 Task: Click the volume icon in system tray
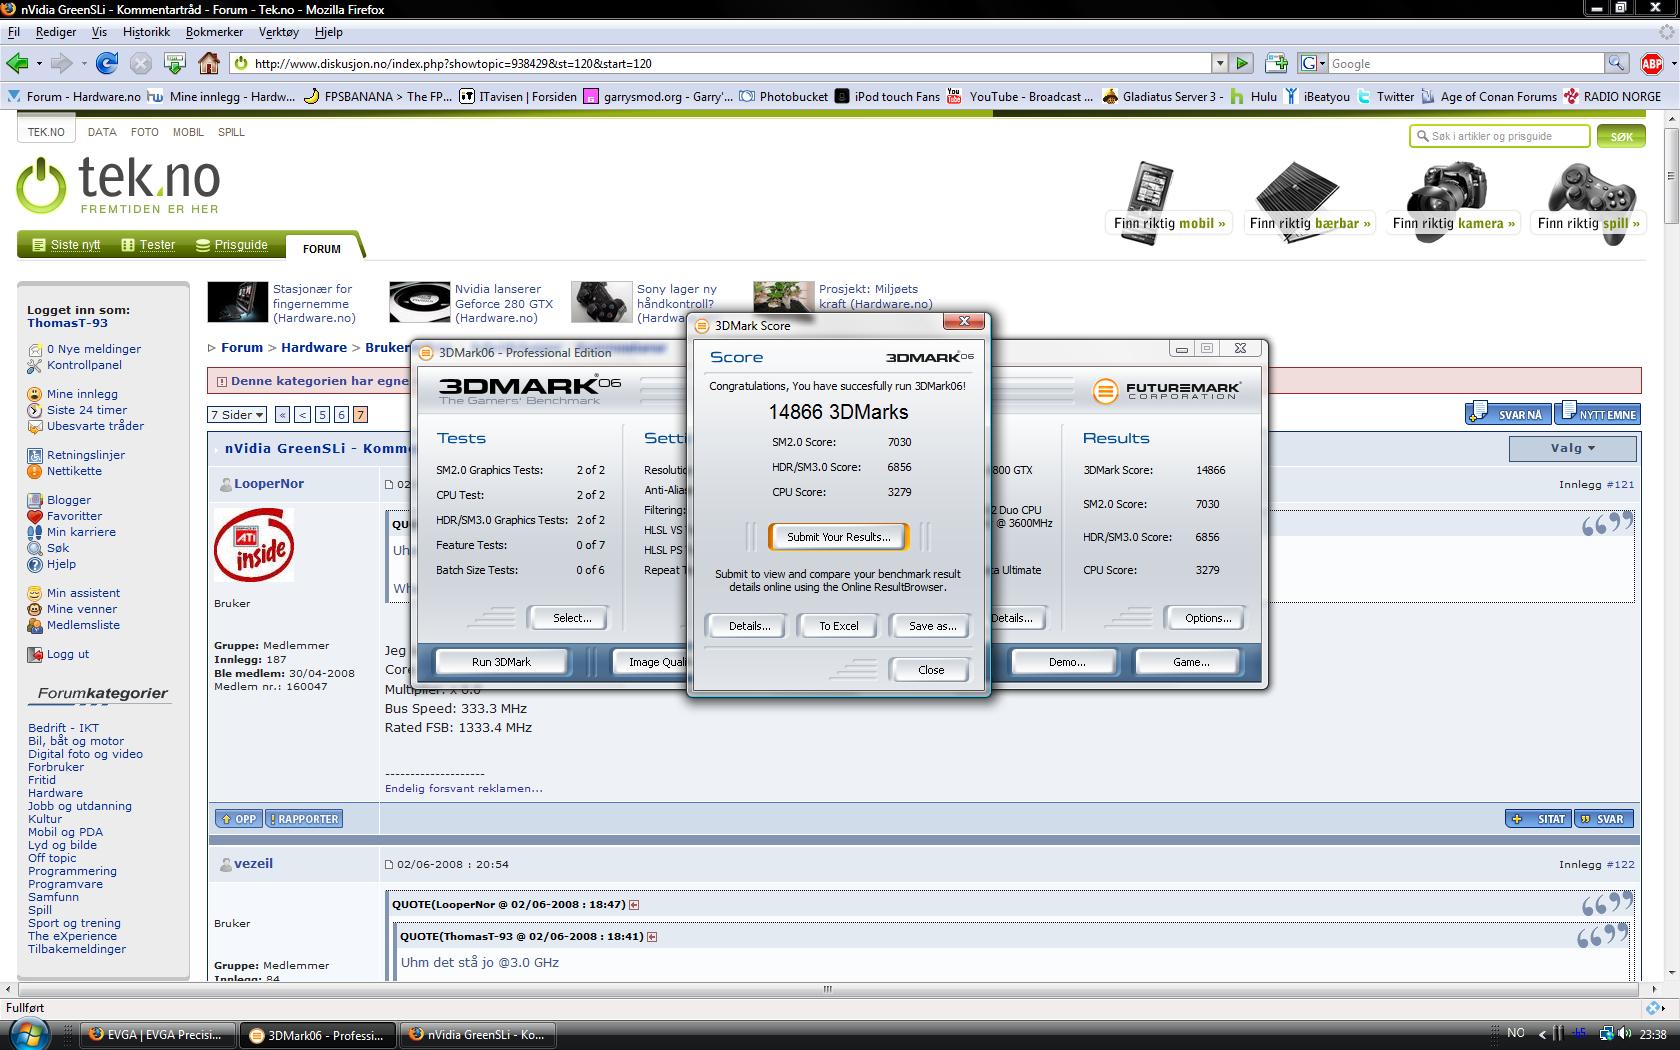[1626, 1033]
